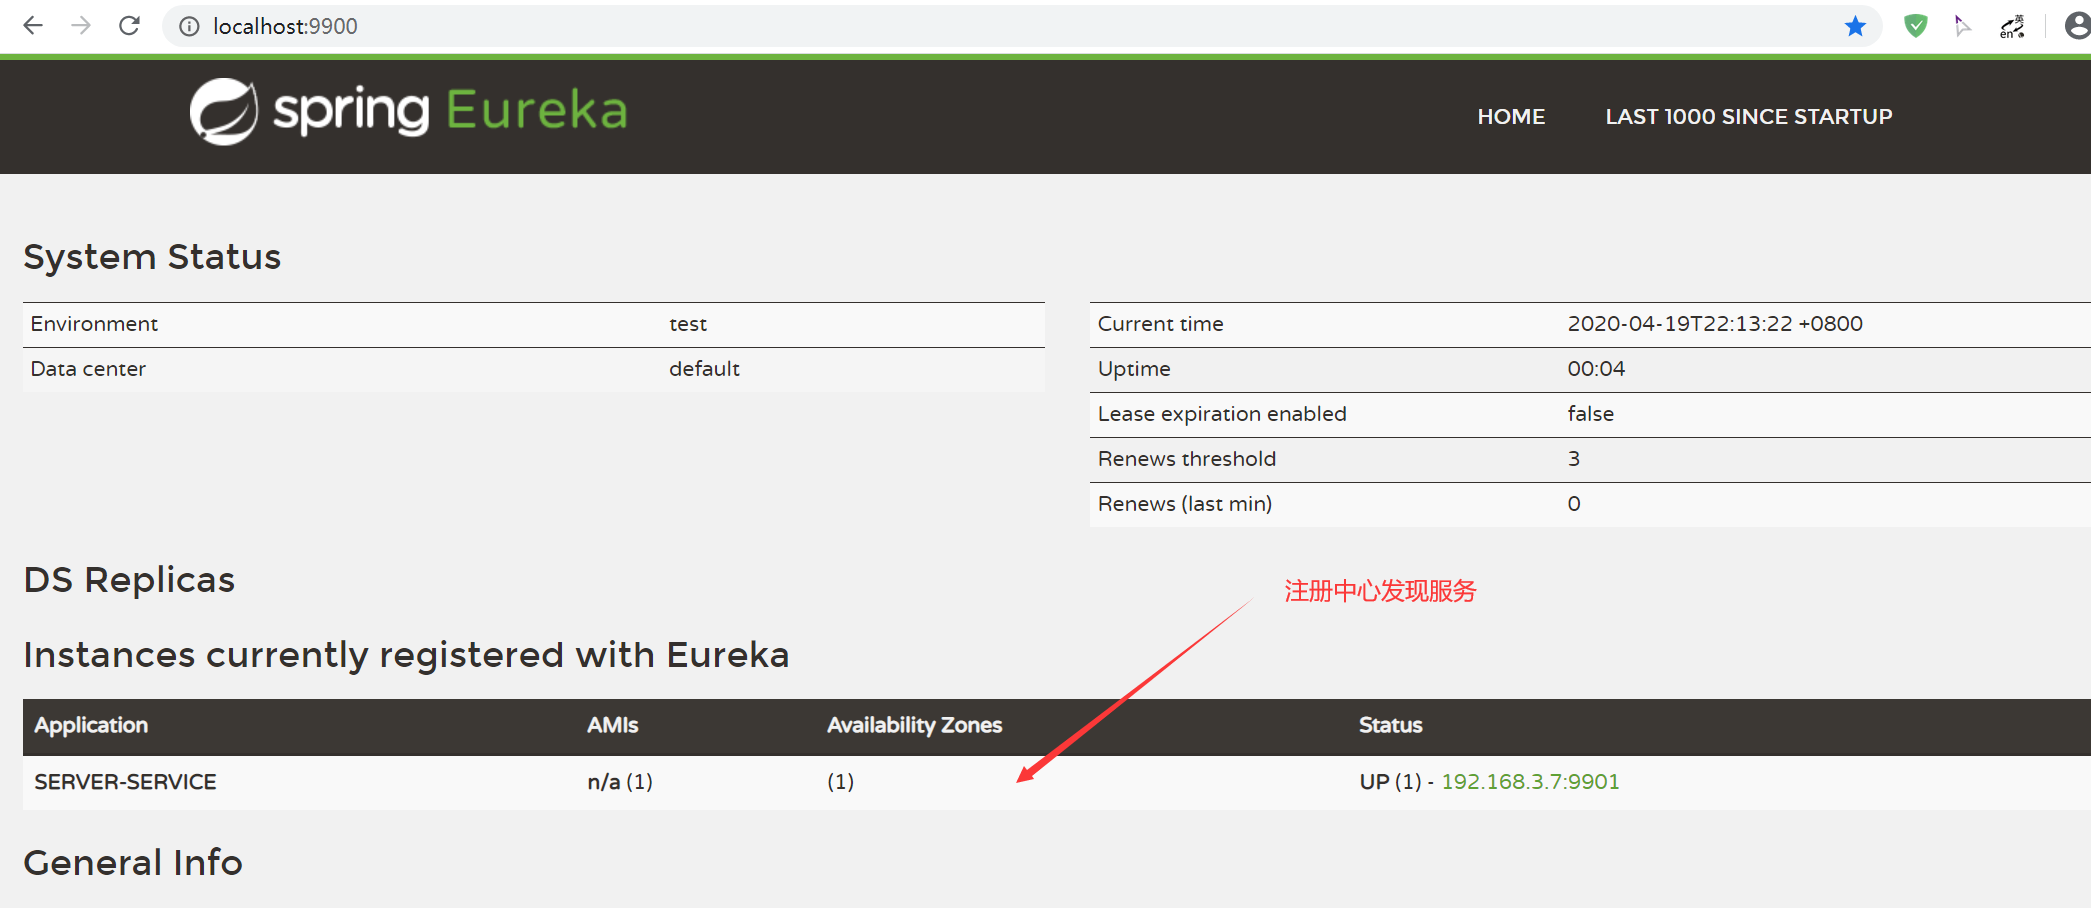Select the n/a (1) AMIs value
Viewport: 2091px width, 908px height.
[x=620, y=782]
